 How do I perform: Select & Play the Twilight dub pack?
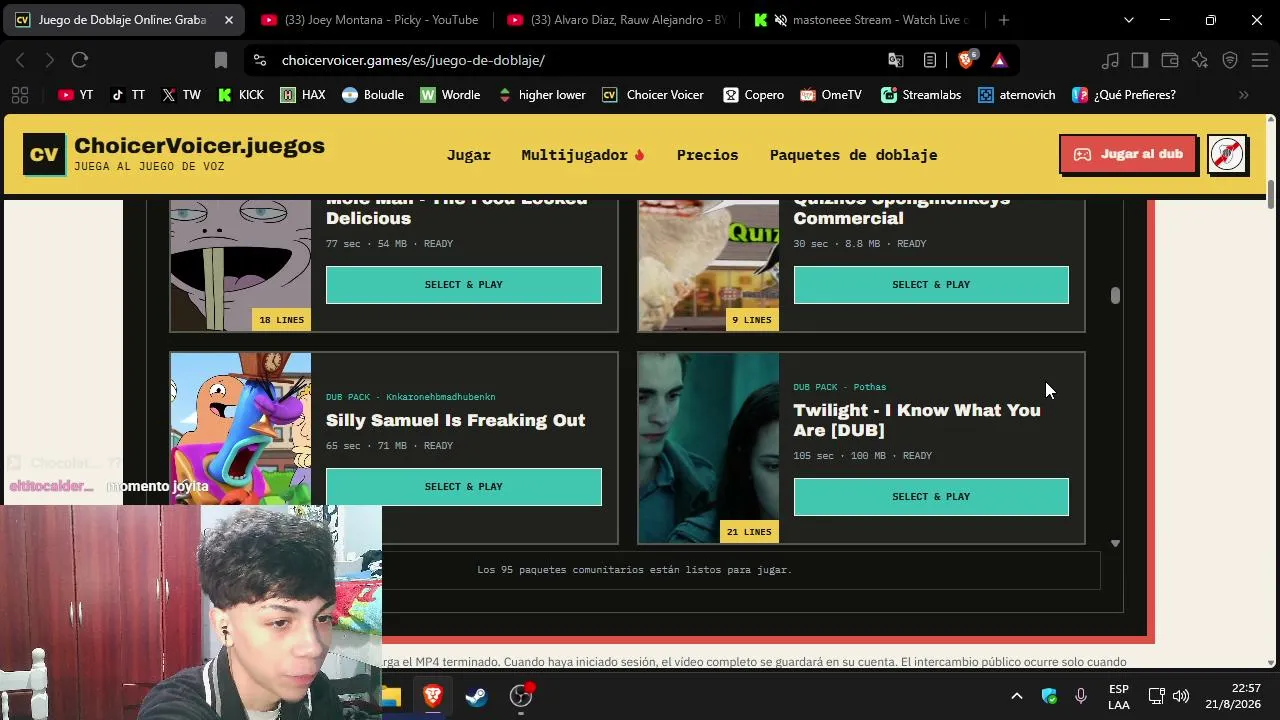931,497
